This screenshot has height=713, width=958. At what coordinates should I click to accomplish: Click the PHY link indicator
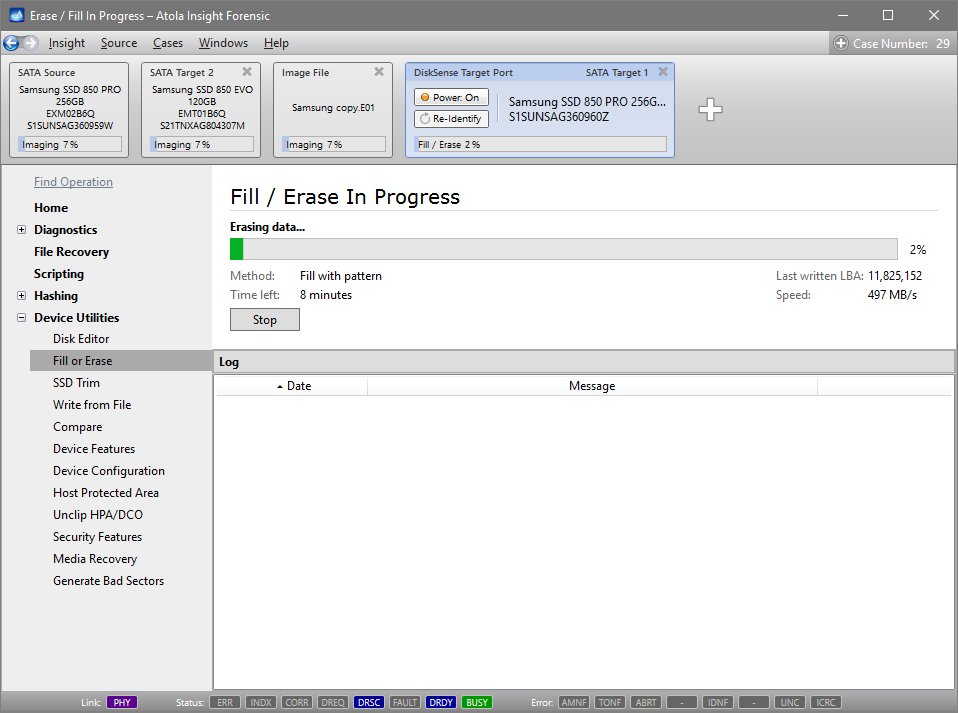(x=121, y=702)
